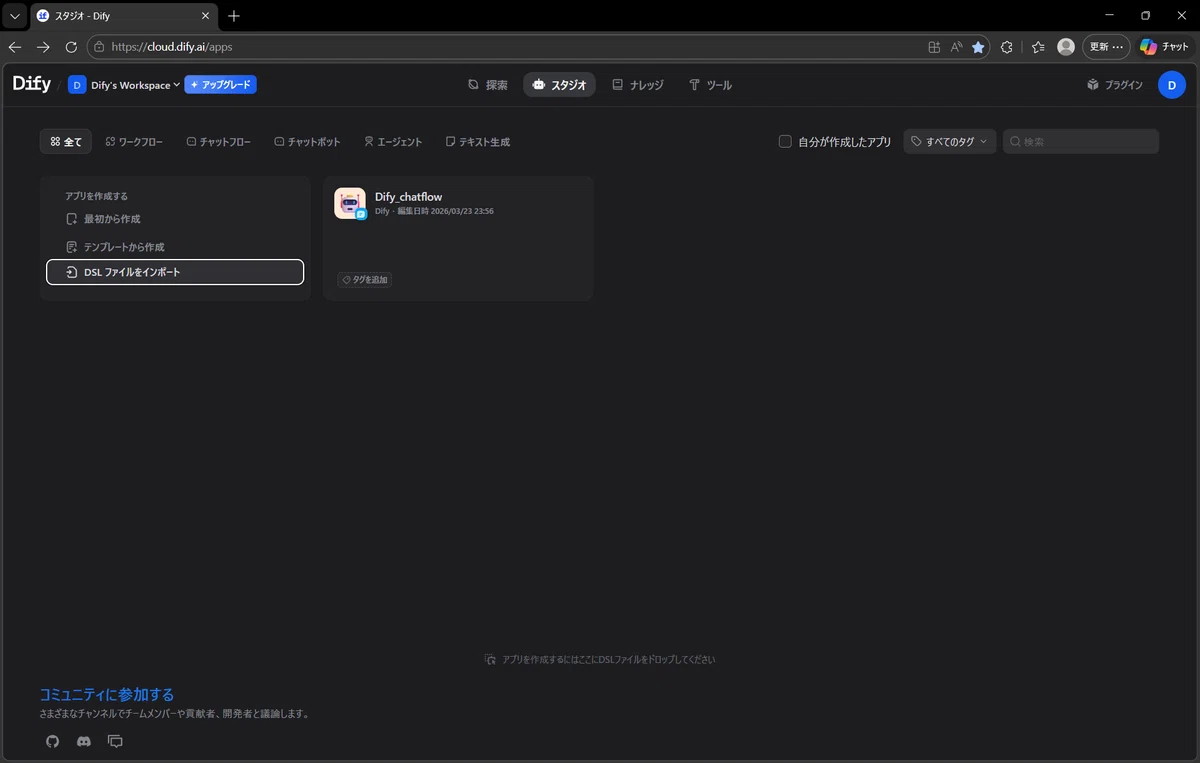
Task: Close the スタジオ - Dify tab
Action: (205, 16)
